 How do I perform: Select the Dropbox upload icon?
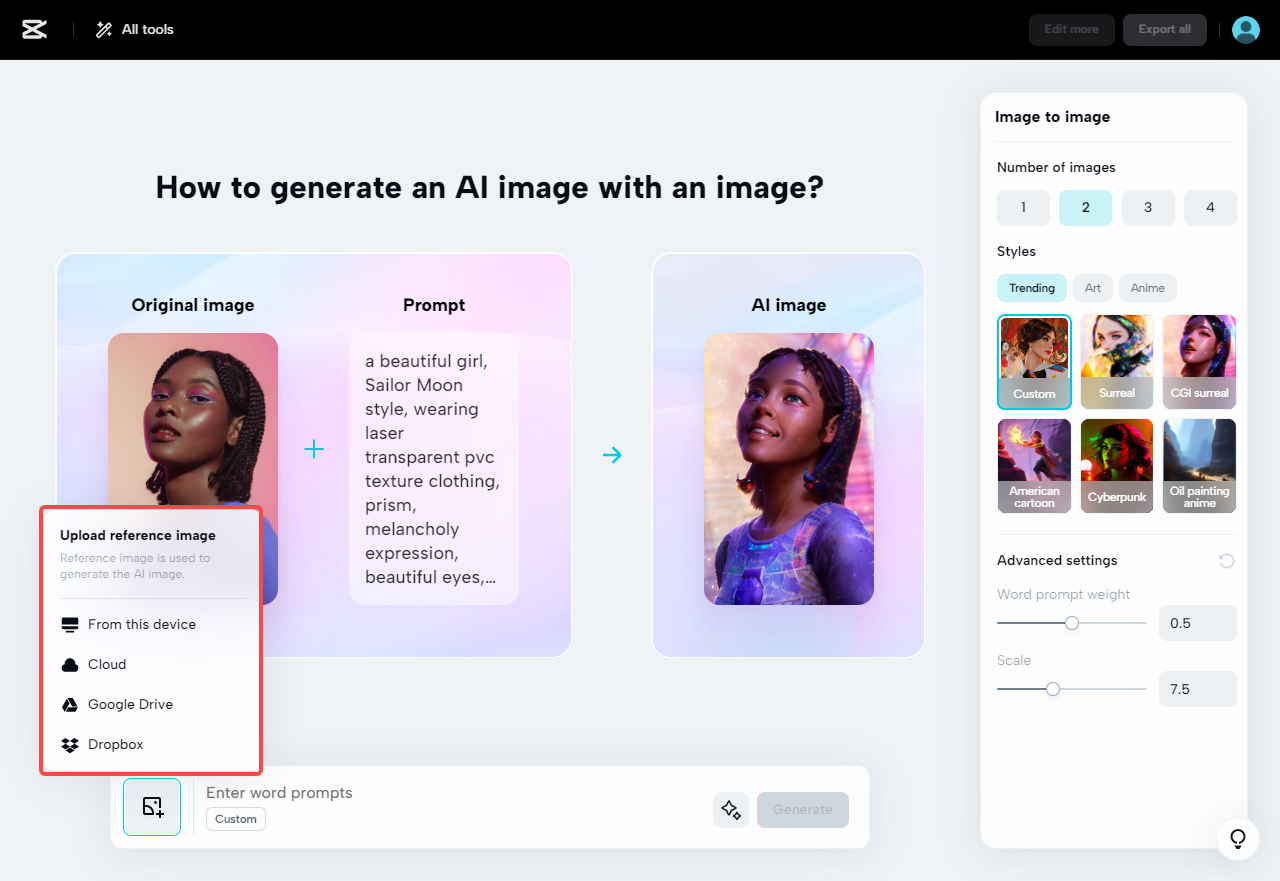click(x=69, y=744)
